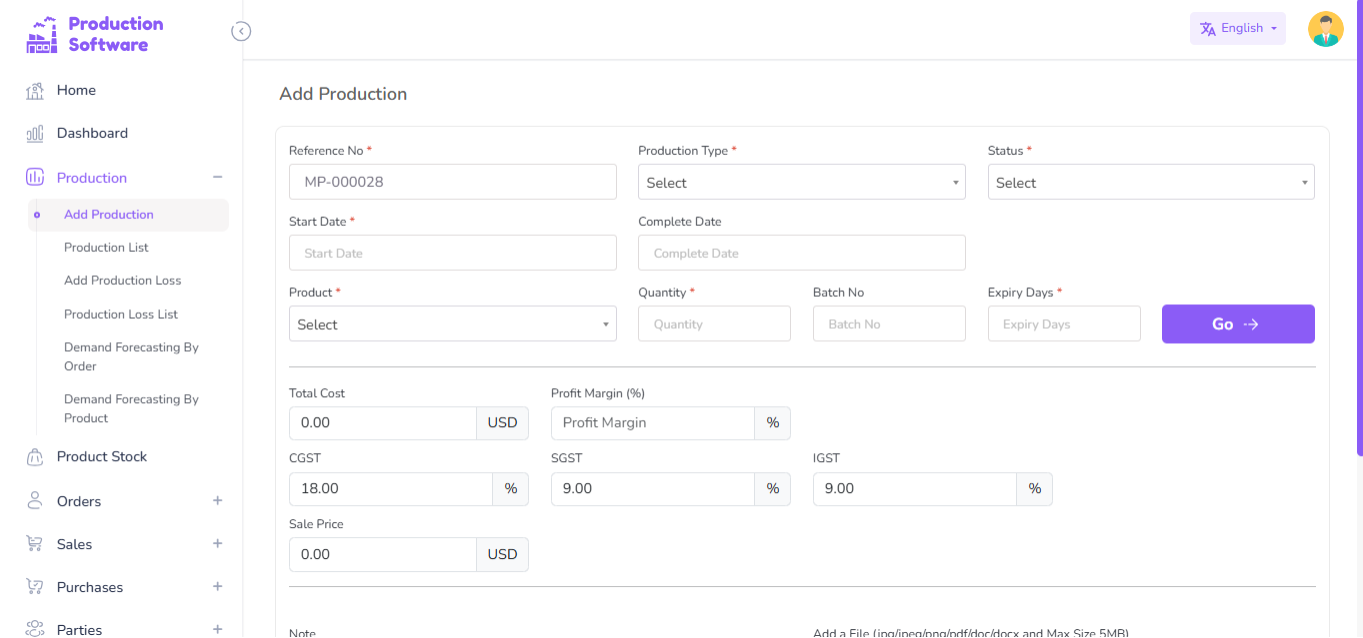1363x638 pixels.
Task: Click the Production Software factory logo
Action: [42, 34]
